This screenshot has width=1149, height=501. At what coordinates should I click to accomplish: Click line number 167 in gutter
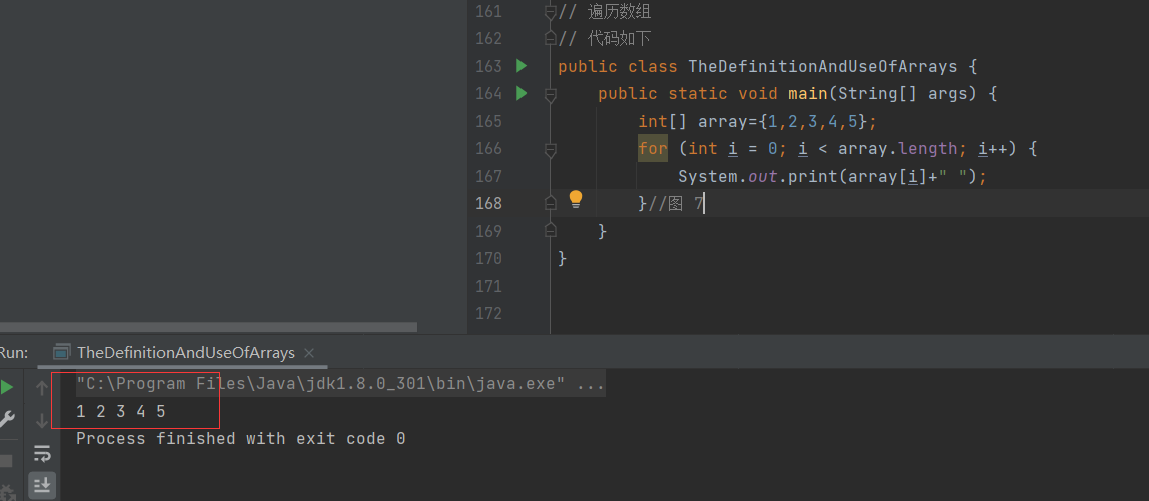tap(488, 176)
